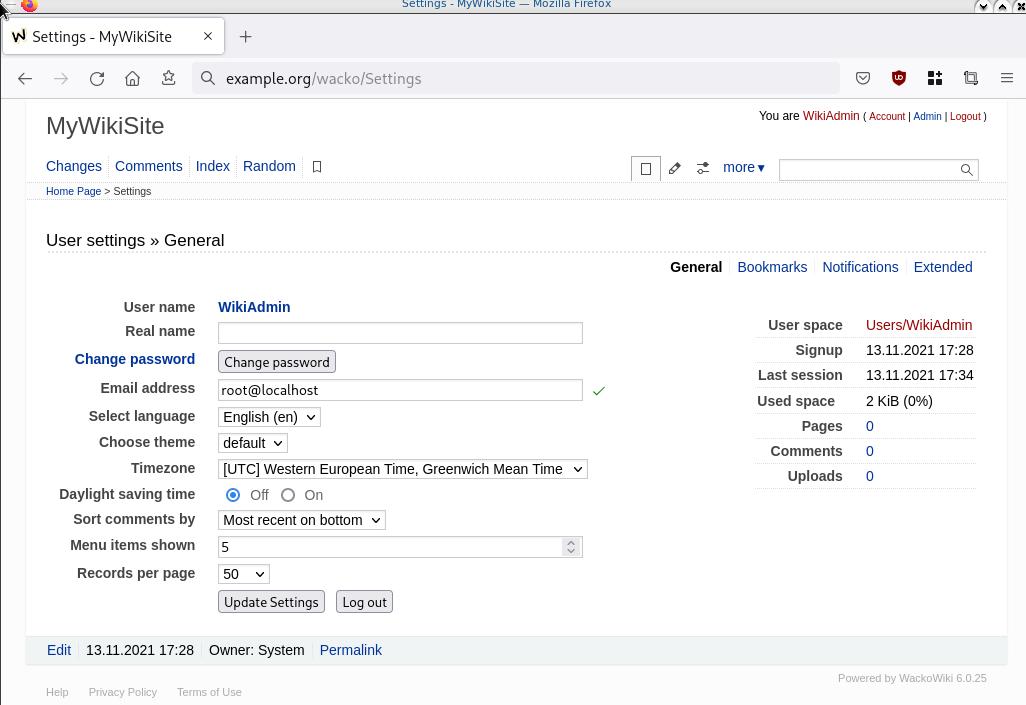Open the Firefox hamburger menu
This screenshot has height=705, width=1026.
click(x=1007, y=78)
